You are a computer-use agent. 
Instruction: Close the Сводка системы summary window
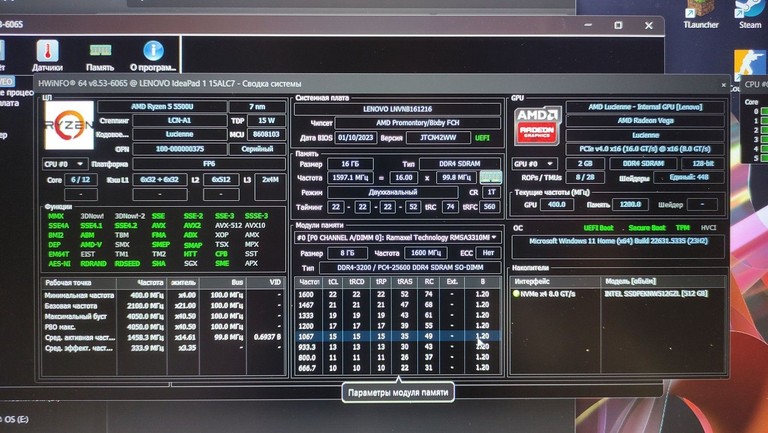click(x=723, y=85)
